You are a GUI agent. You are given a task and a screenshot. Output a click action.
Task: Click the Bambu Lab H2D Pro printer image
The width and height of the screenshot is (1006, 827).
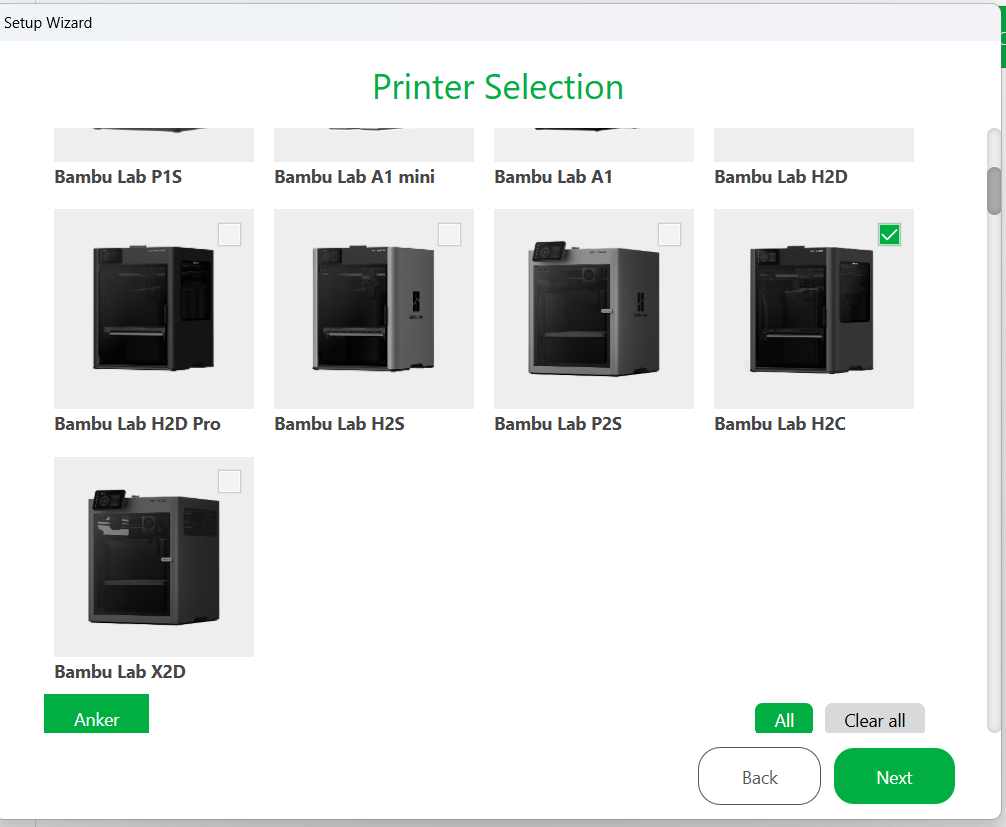tap(154, 309)
